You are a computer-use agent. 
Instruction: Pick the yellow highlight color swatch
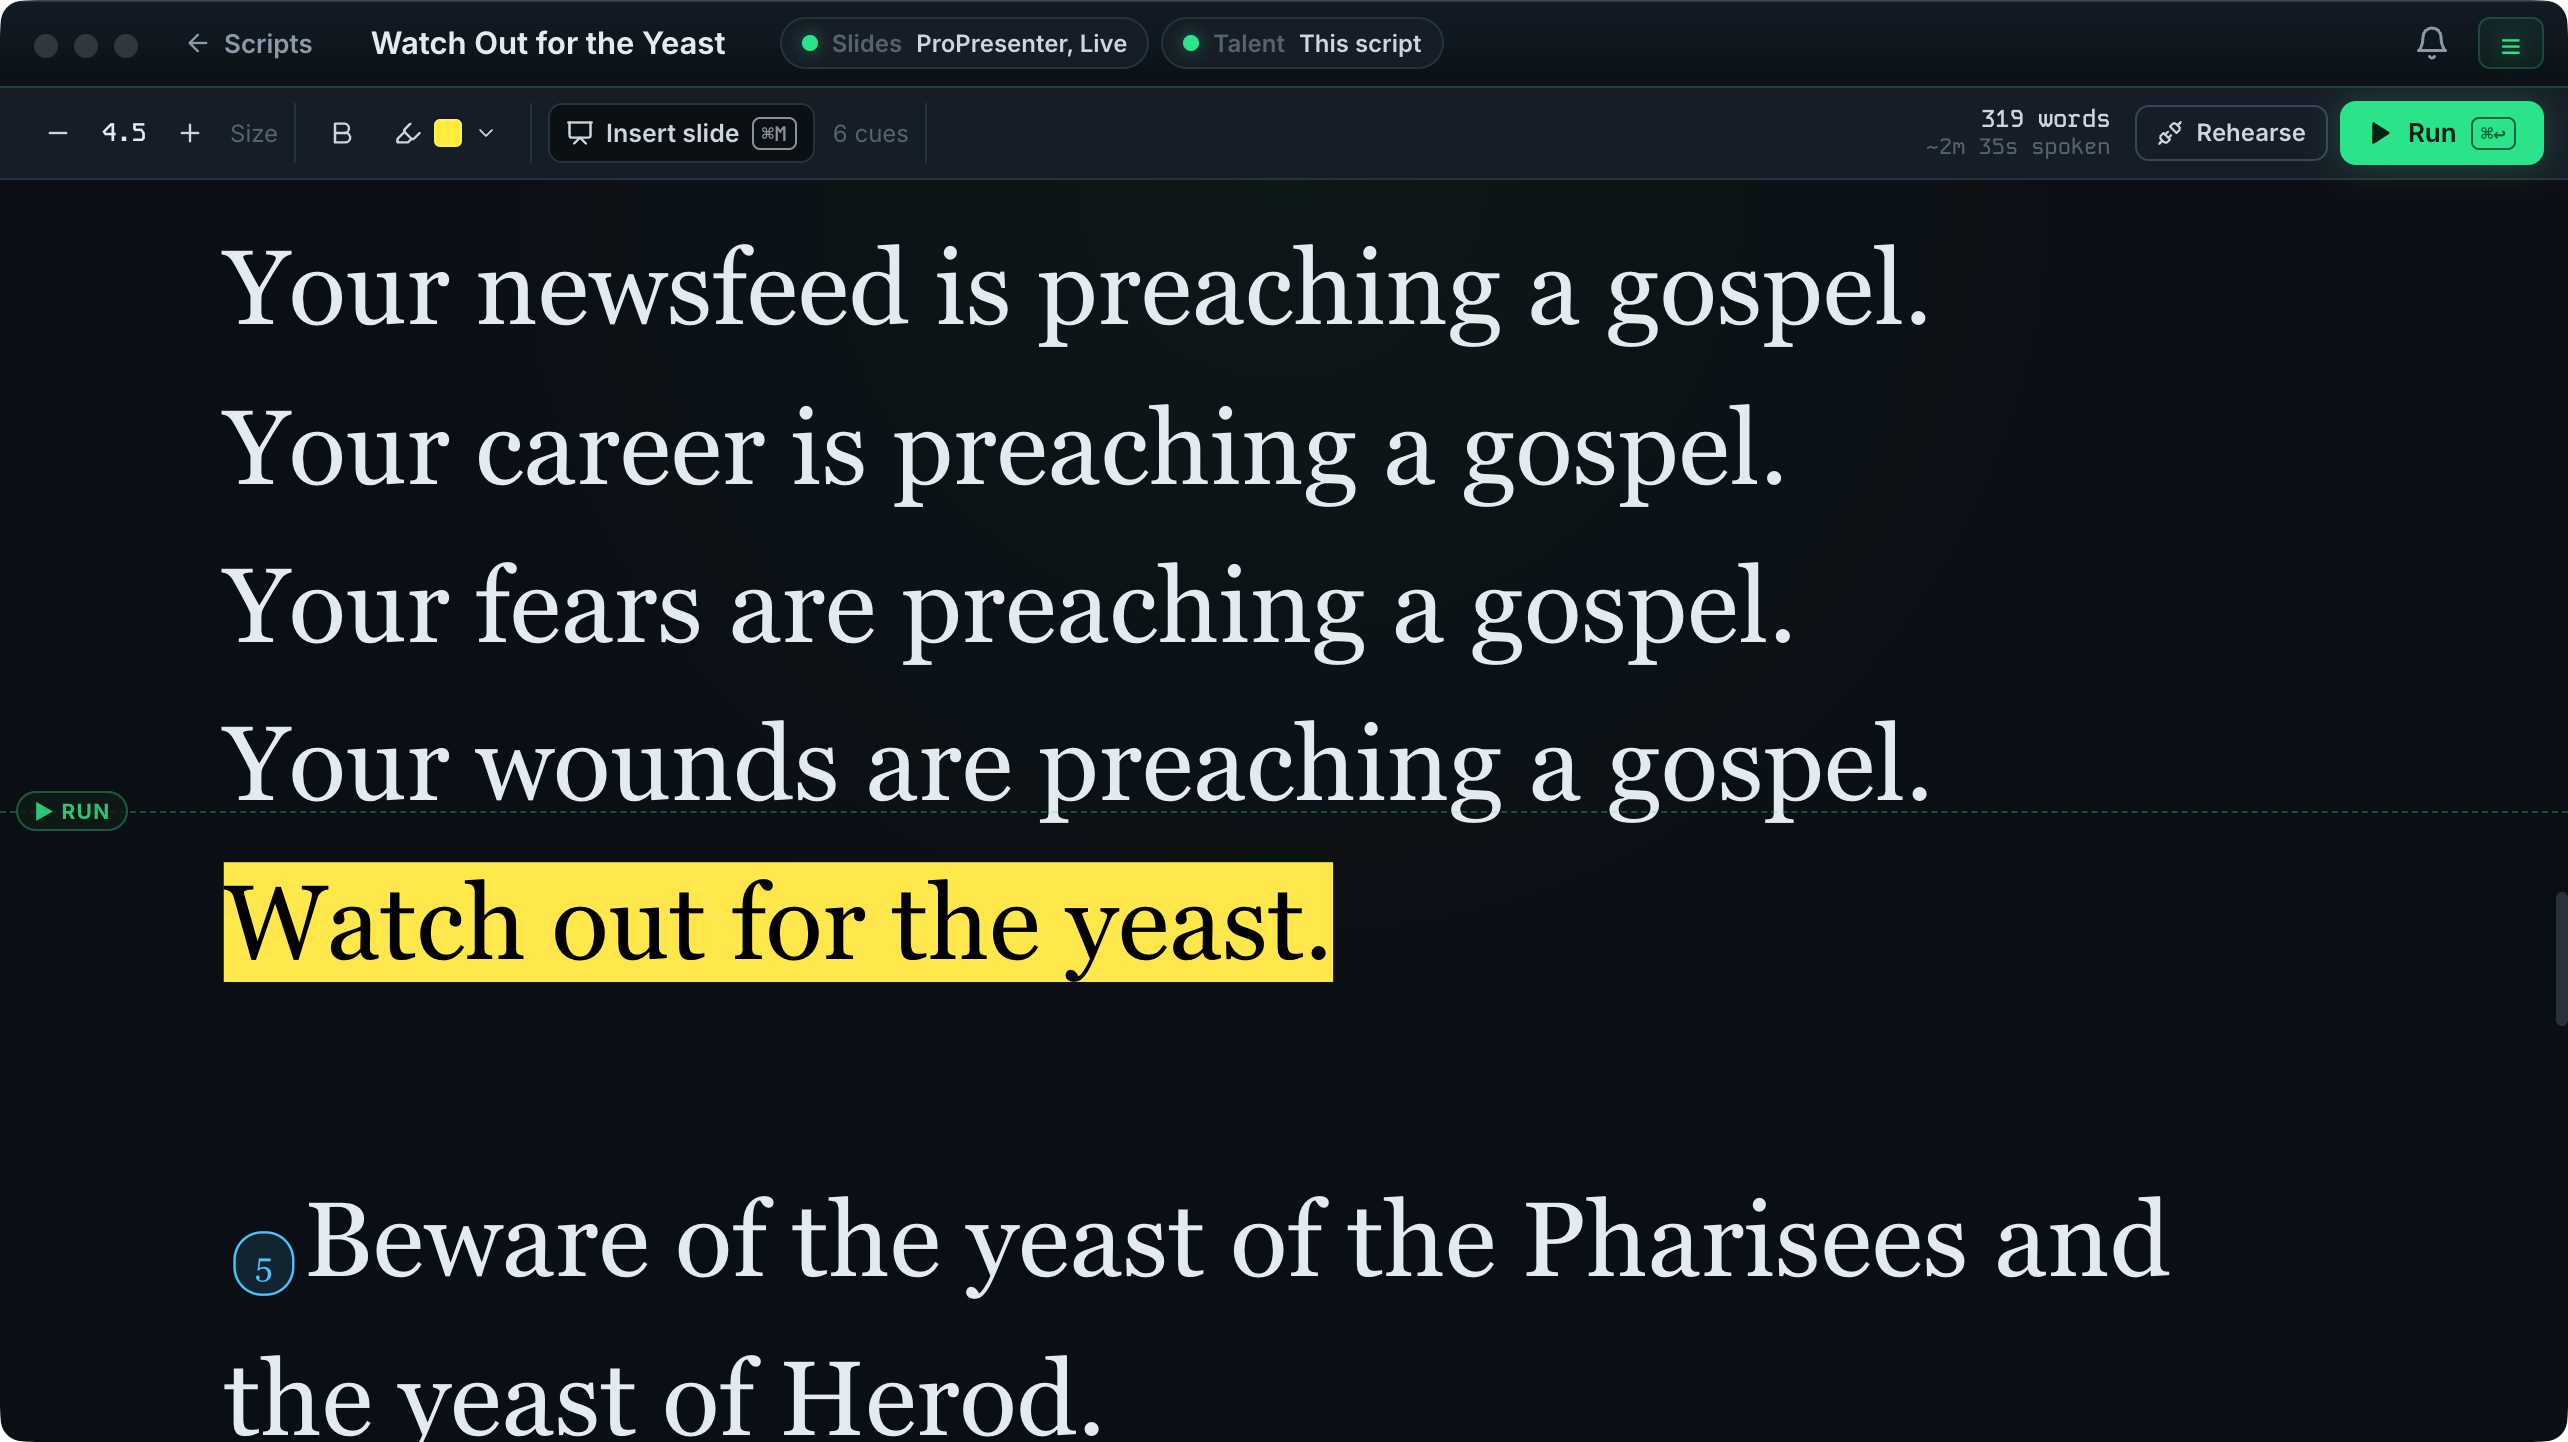[x=448, y=133]
